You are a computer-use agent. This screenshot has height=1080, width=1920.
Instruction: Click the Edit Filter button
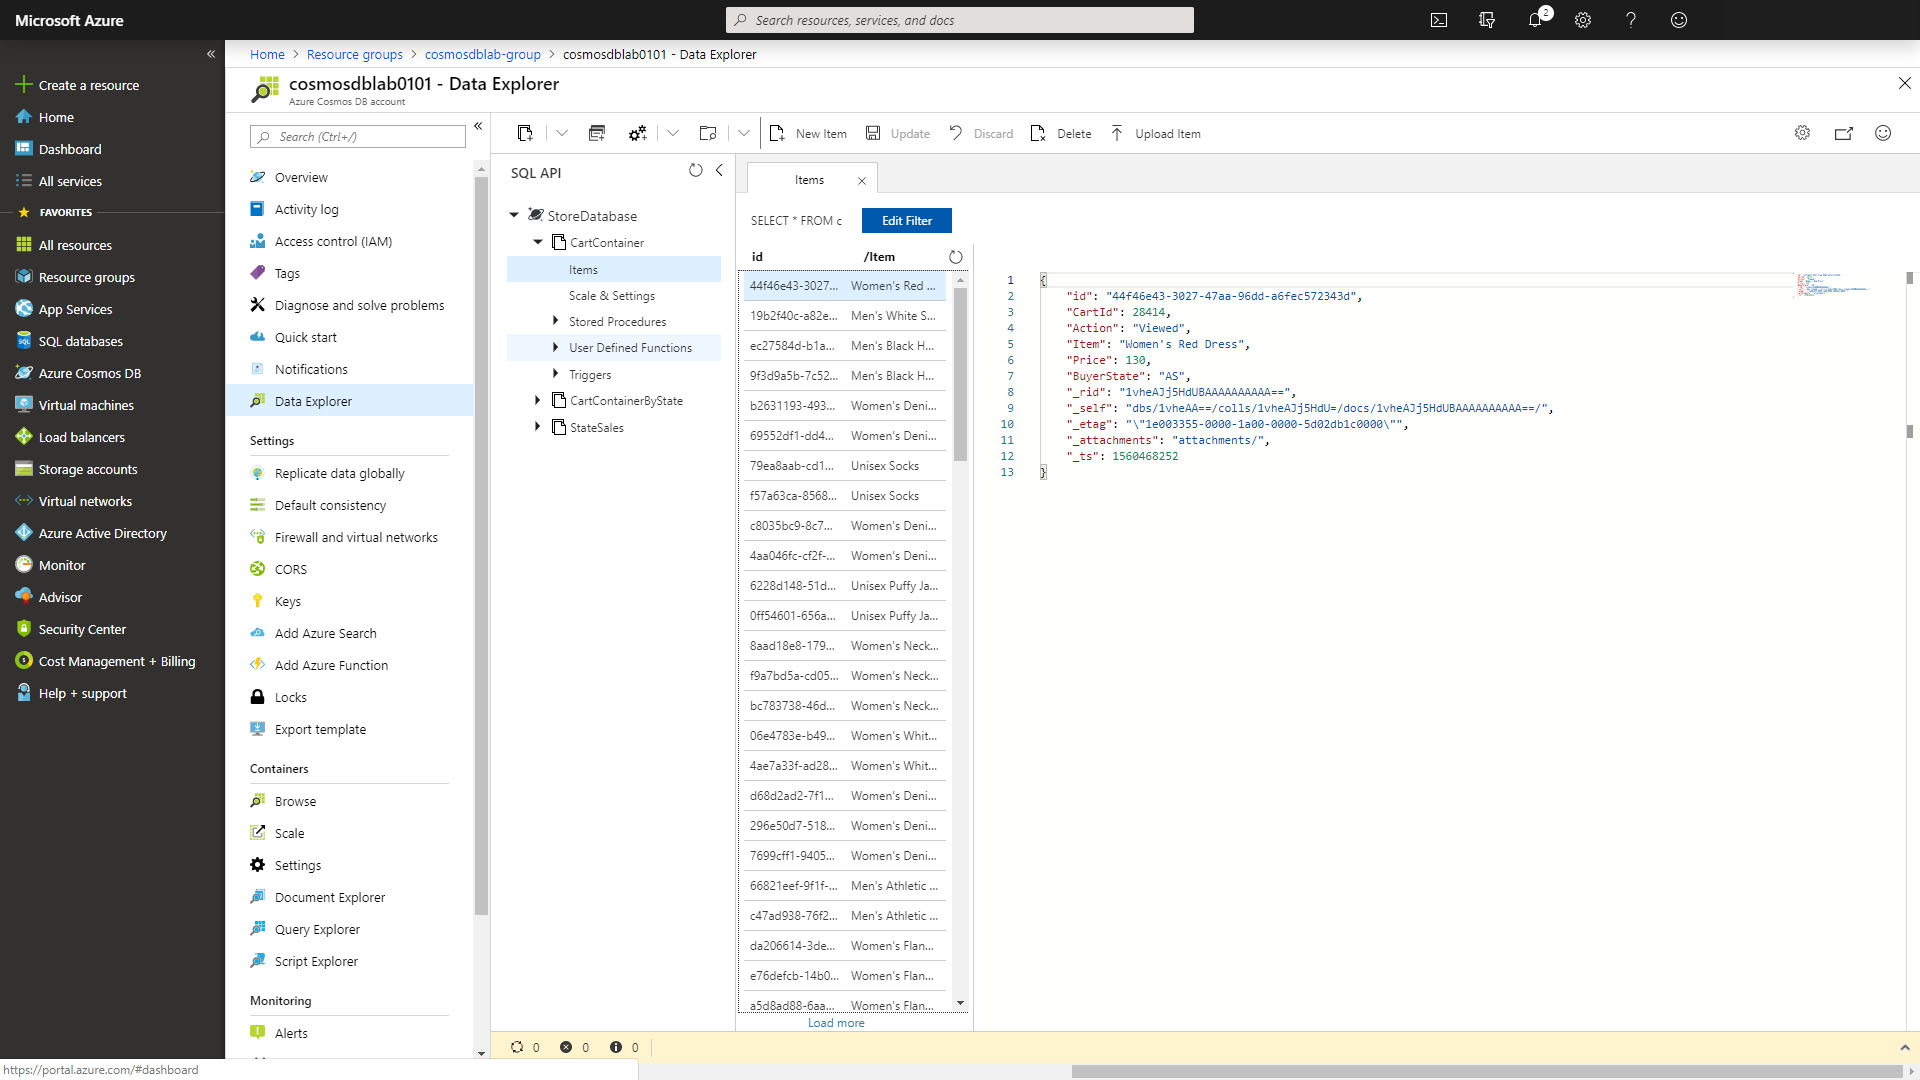pos(907,220)
